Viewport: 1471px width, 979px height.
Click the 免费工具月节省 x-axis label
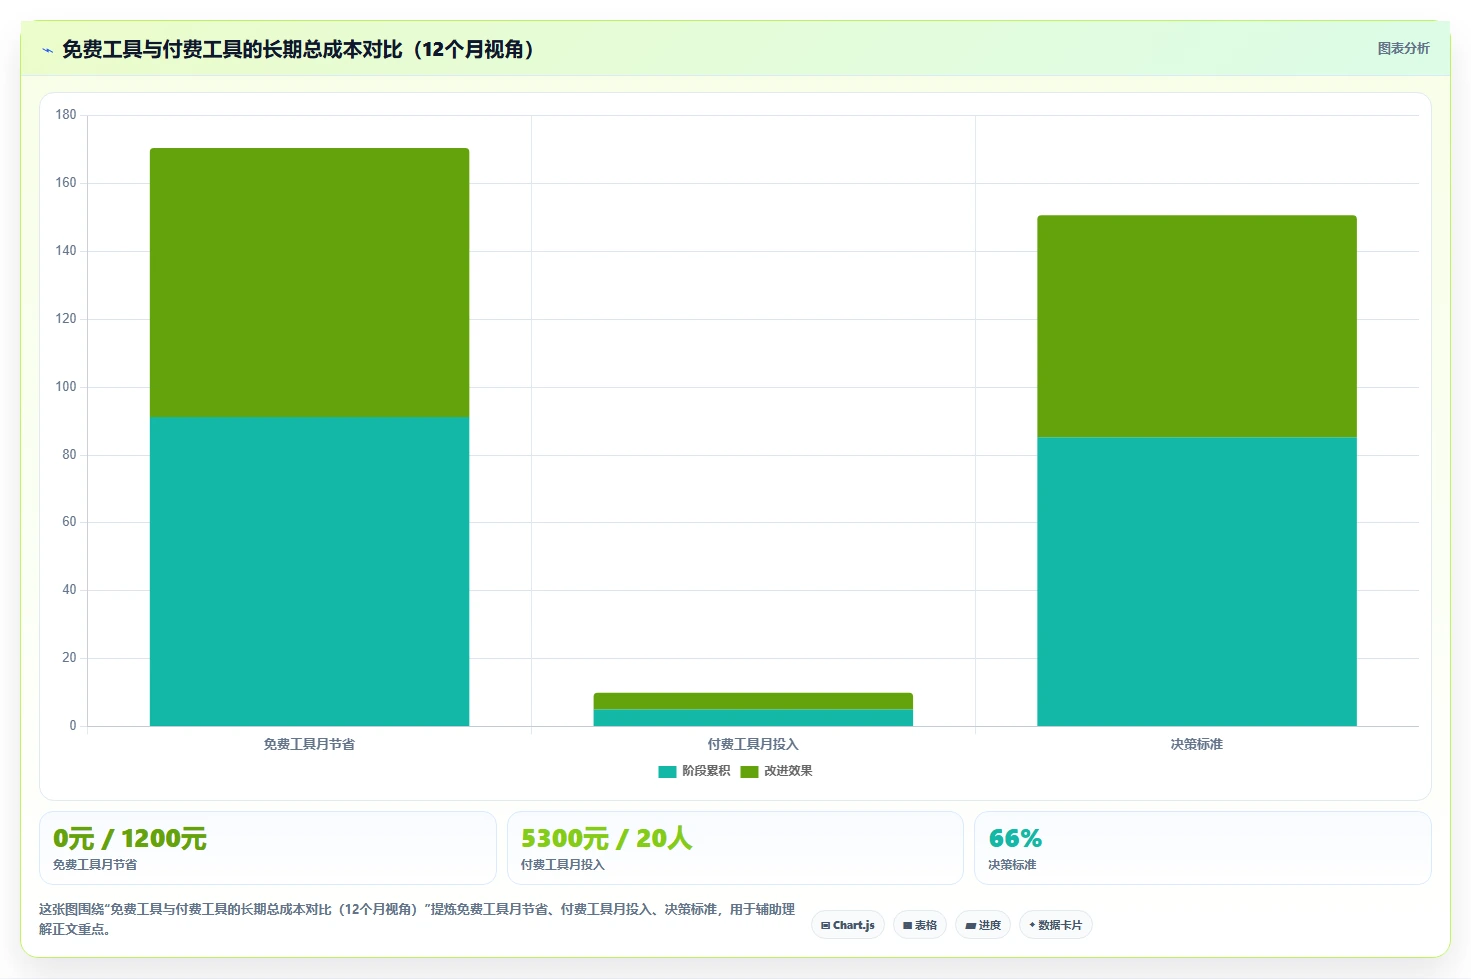(309, 744)
